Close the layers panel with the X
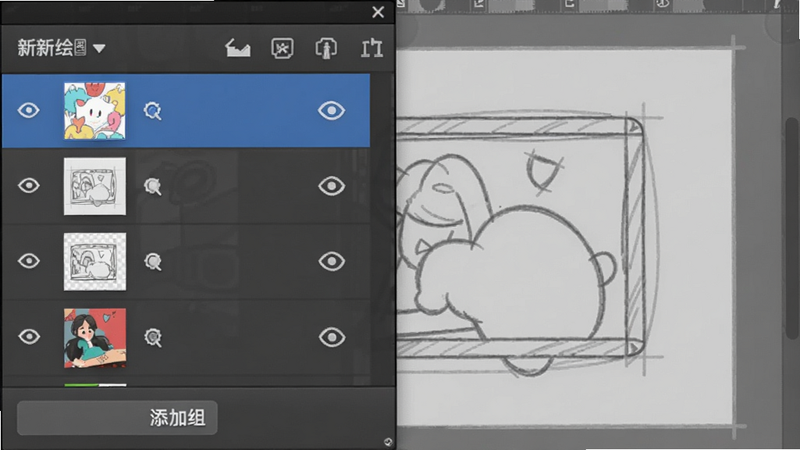The image size is (800, 450). coord(378,12)
